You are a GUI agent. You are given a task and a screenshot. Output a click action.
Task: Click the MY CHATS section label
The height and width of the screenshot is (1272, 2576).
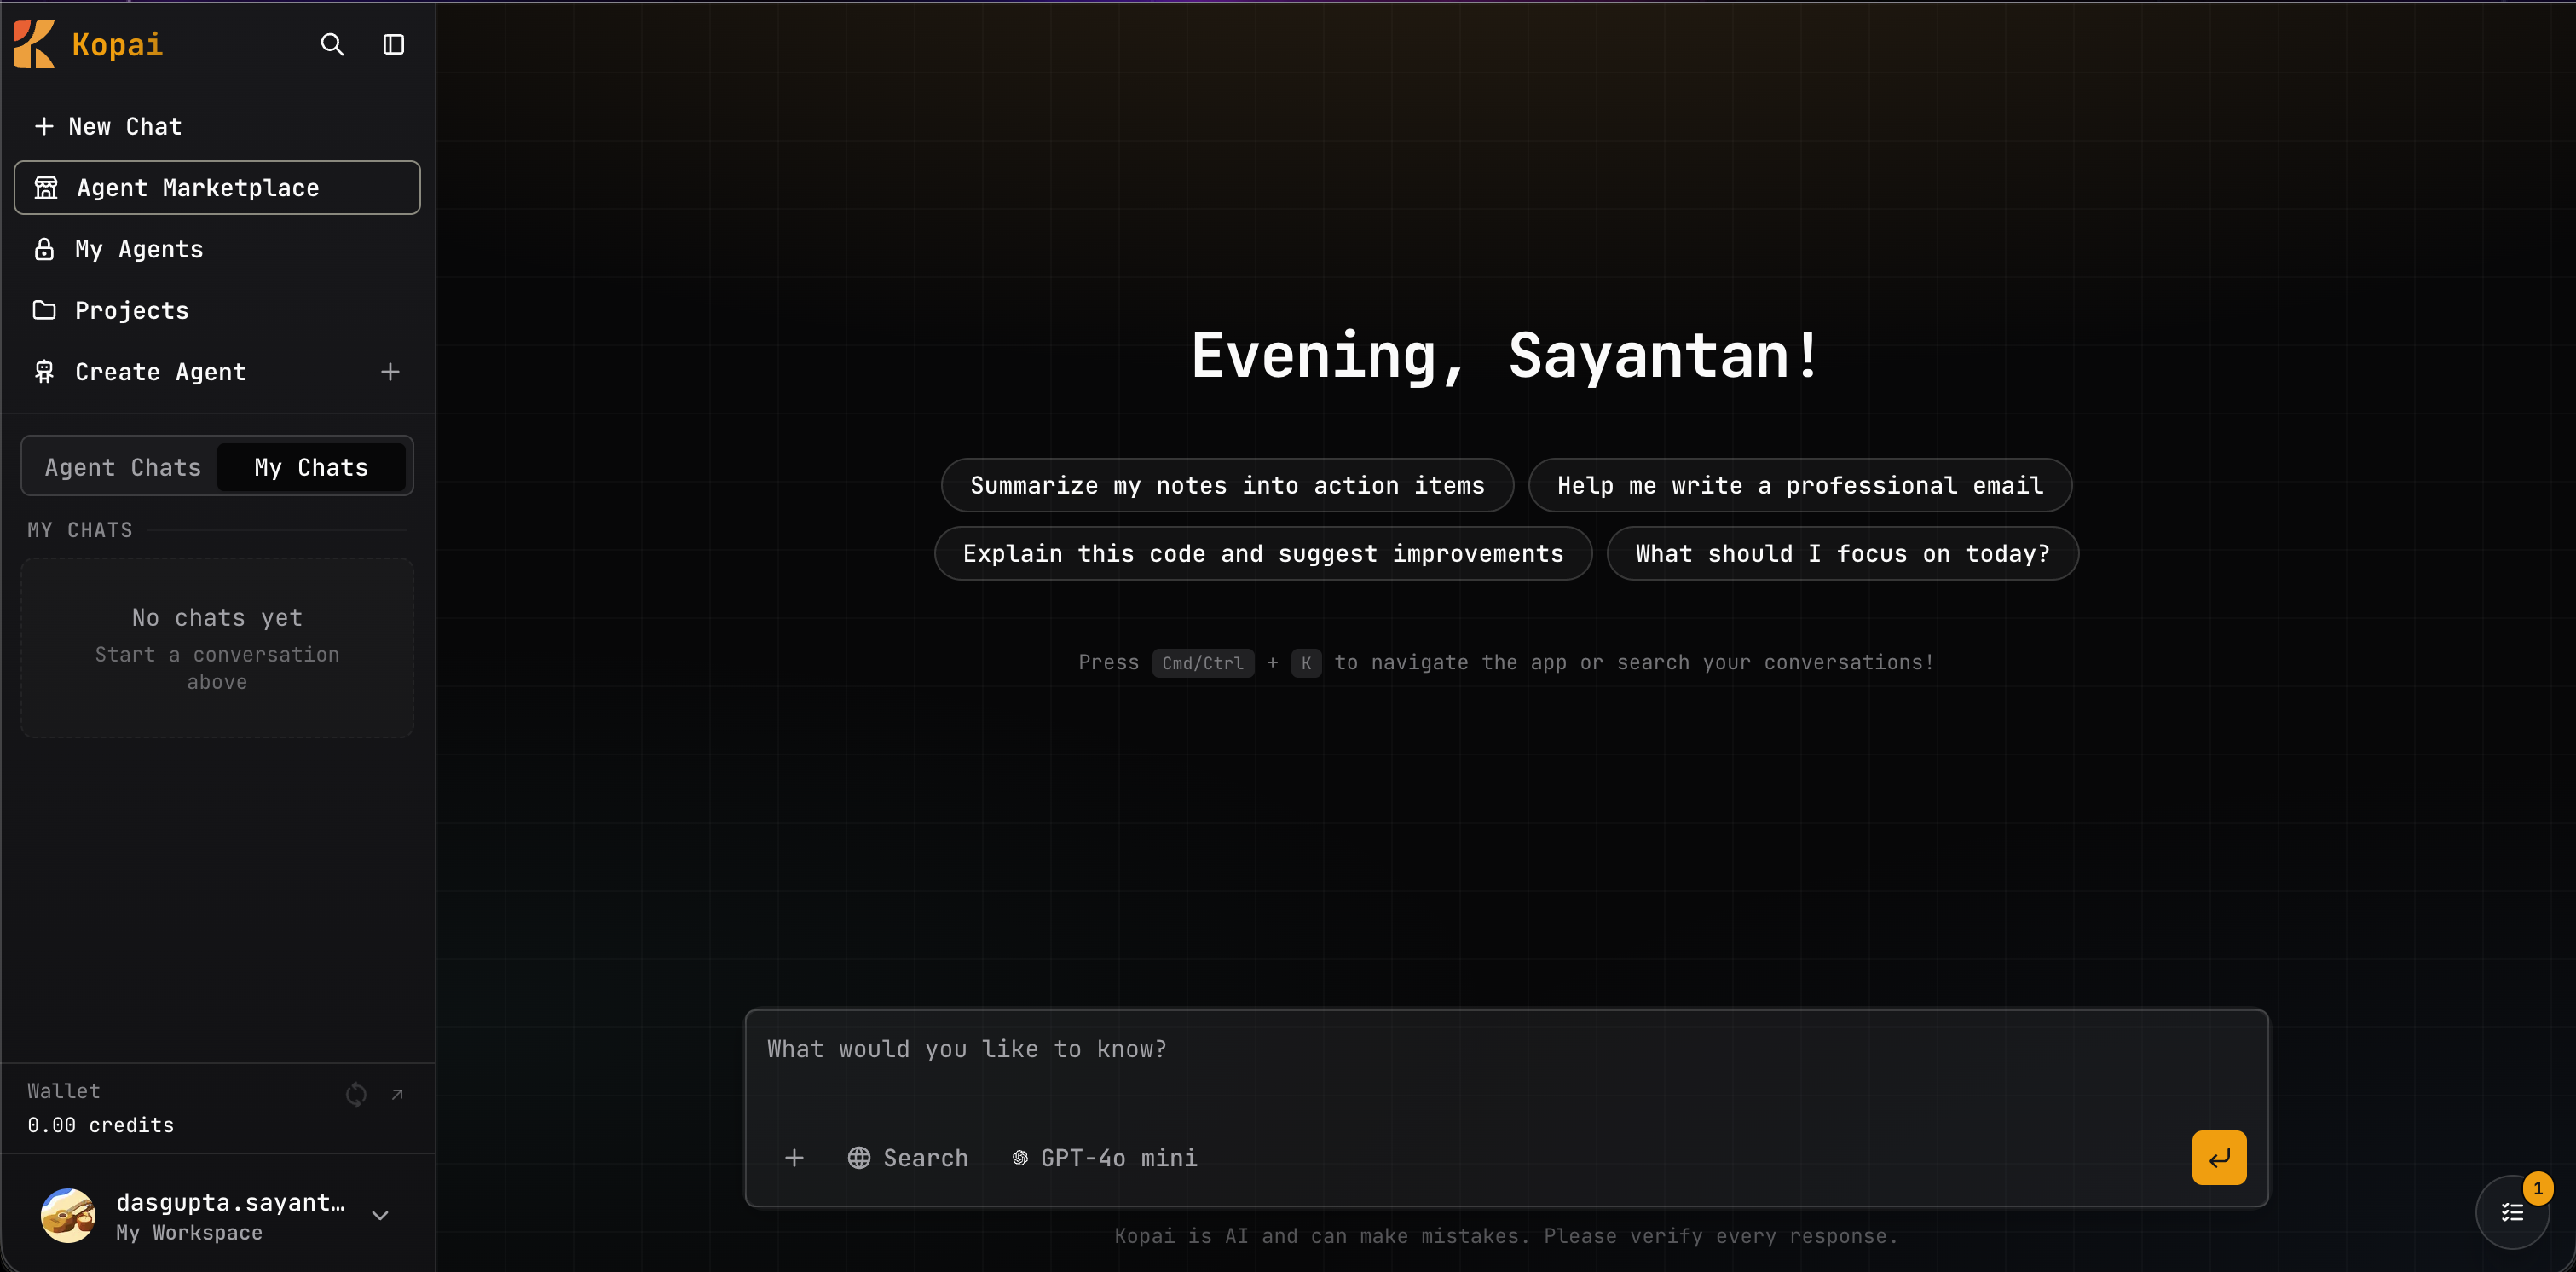click(80, 530)
